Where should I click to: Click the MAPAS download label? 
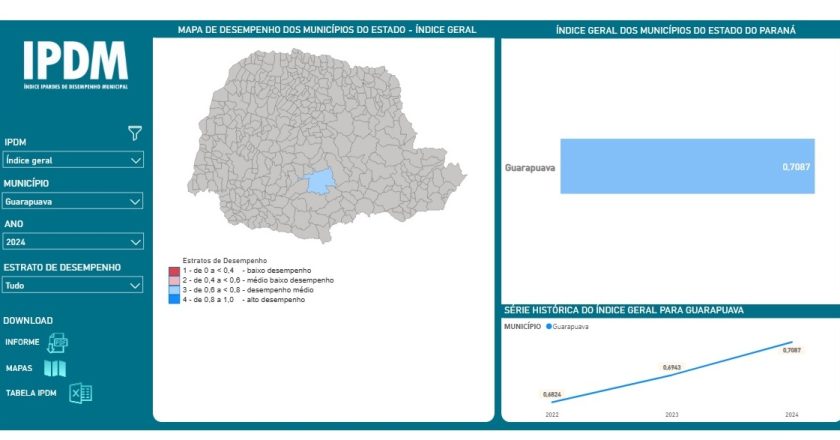(x=19, y=368)
